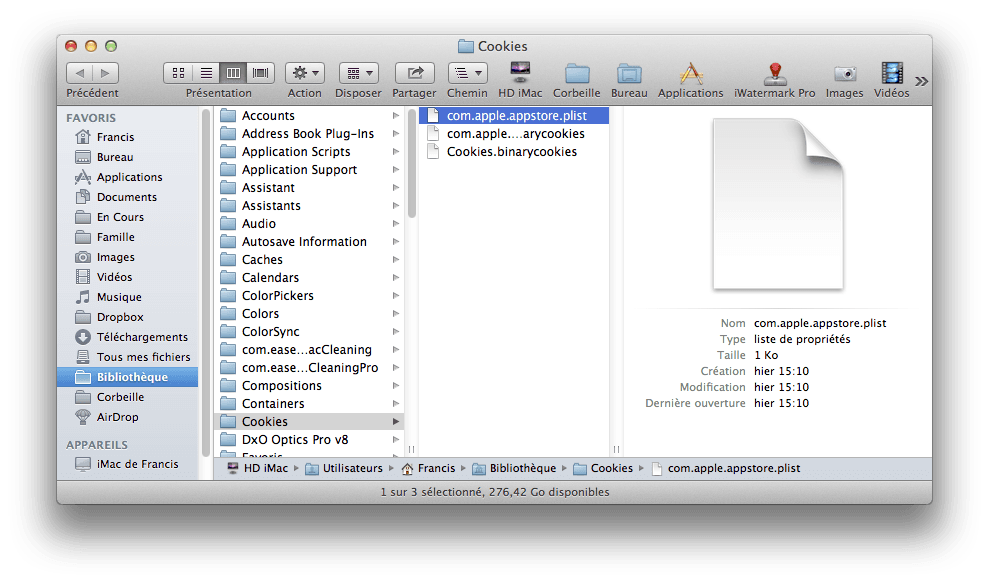This screenshot has width=989, height=583.
Task: Open DxO Optics Pro v8 folder
Action: point(310,439)
